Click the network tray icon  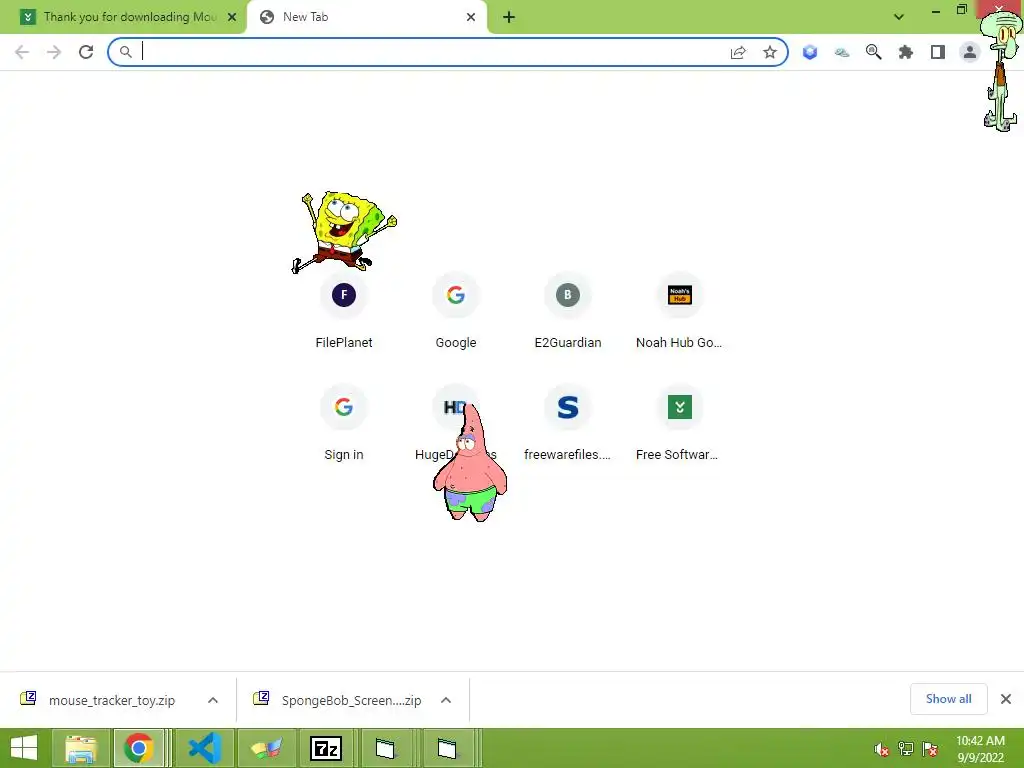[x=906, y=749]
